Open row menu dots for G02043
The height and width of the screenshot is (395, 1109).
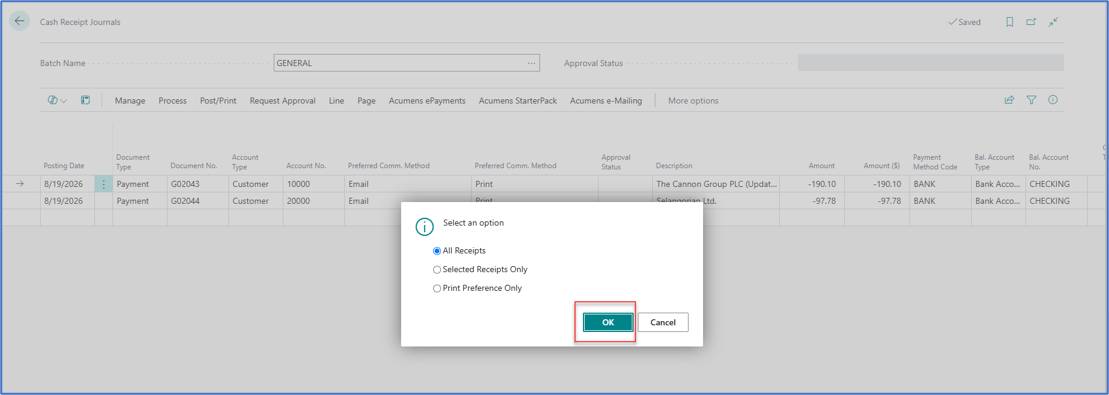[x=104, y=184]
